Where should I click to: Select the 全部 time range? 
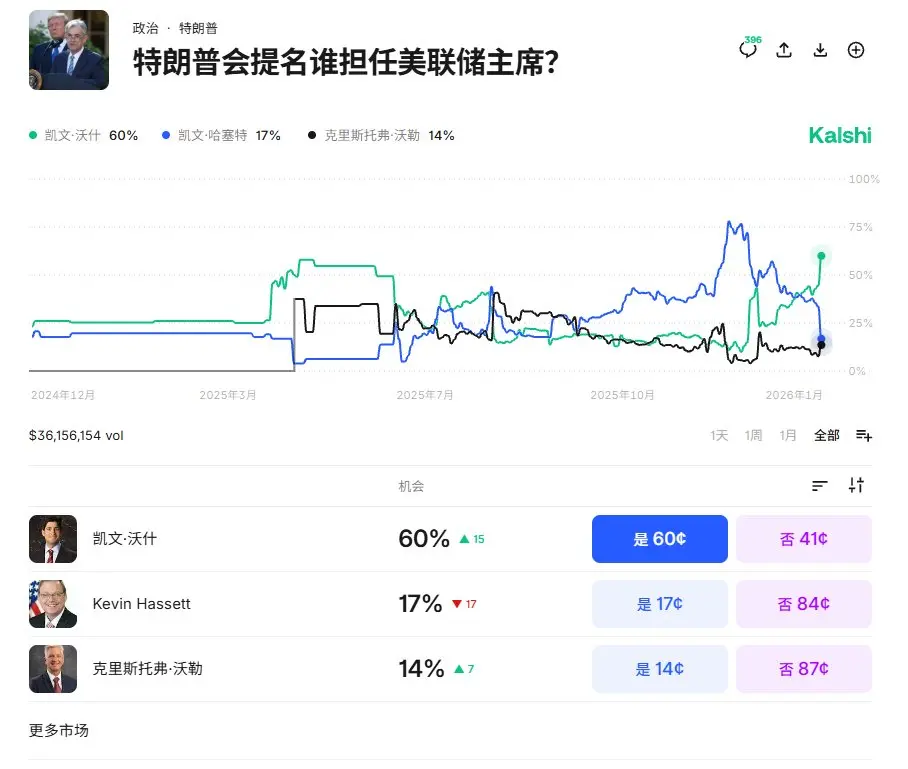(826, 435)
